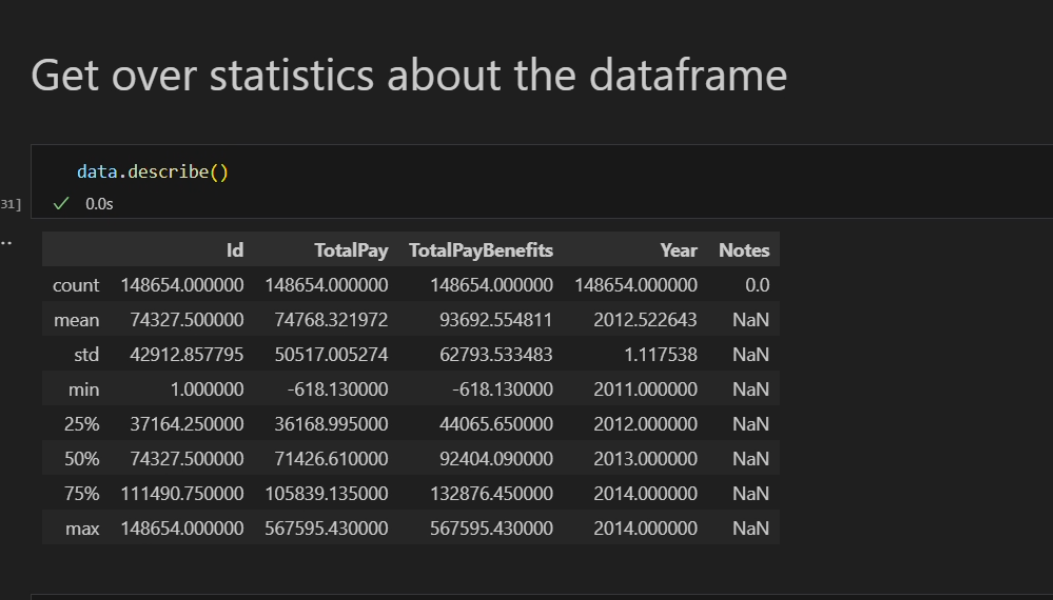Select the markdown heading about dataframe statistics
1053x600 pixels.
[x=409, y=75]
